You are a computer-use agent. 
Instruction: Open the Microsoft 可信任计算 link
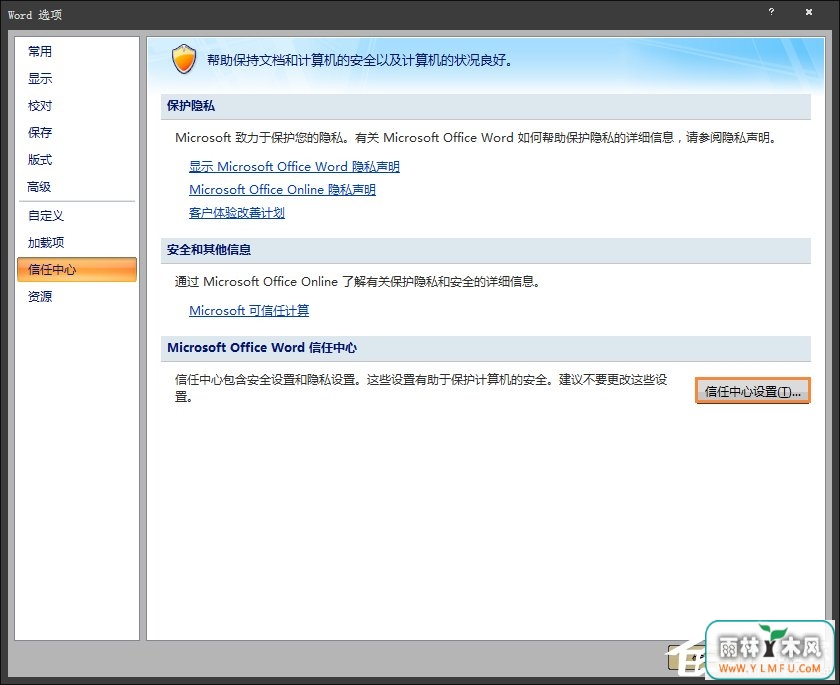[249, 311]
